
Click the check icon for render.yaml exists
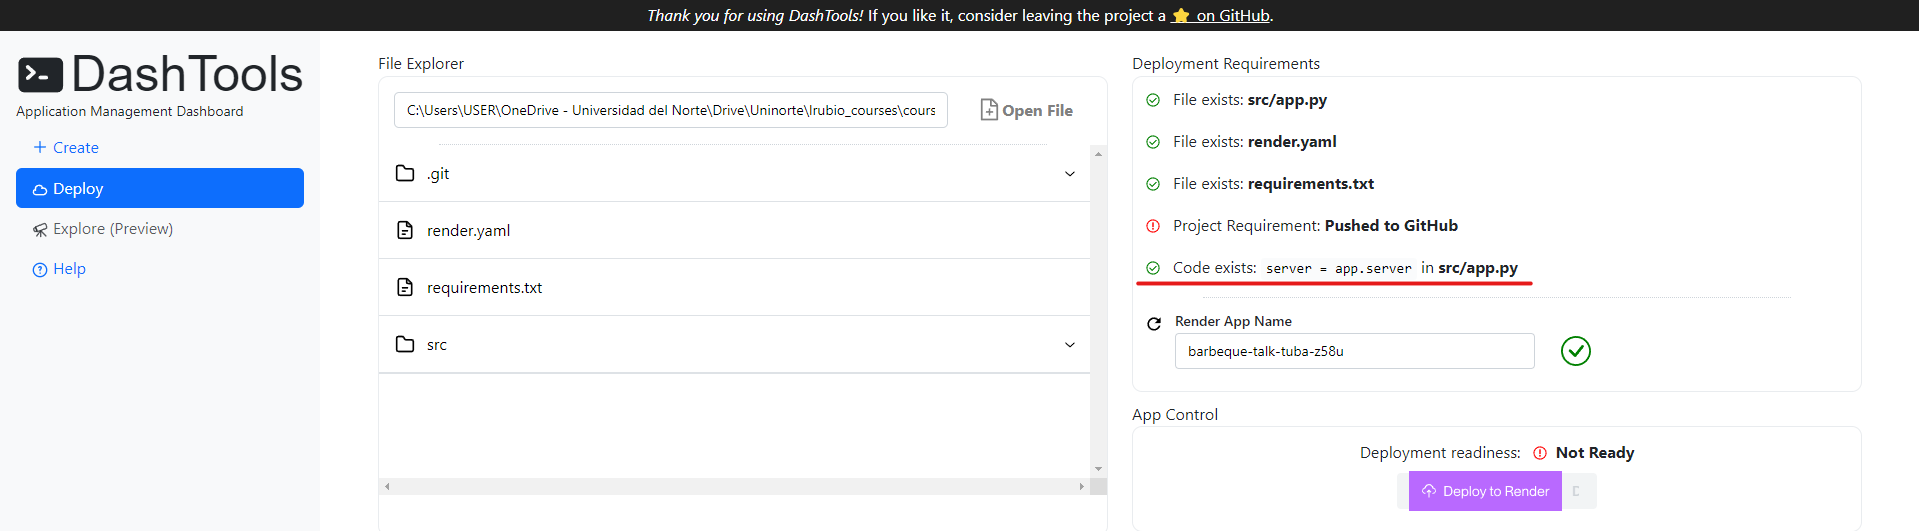(1153, 142)
